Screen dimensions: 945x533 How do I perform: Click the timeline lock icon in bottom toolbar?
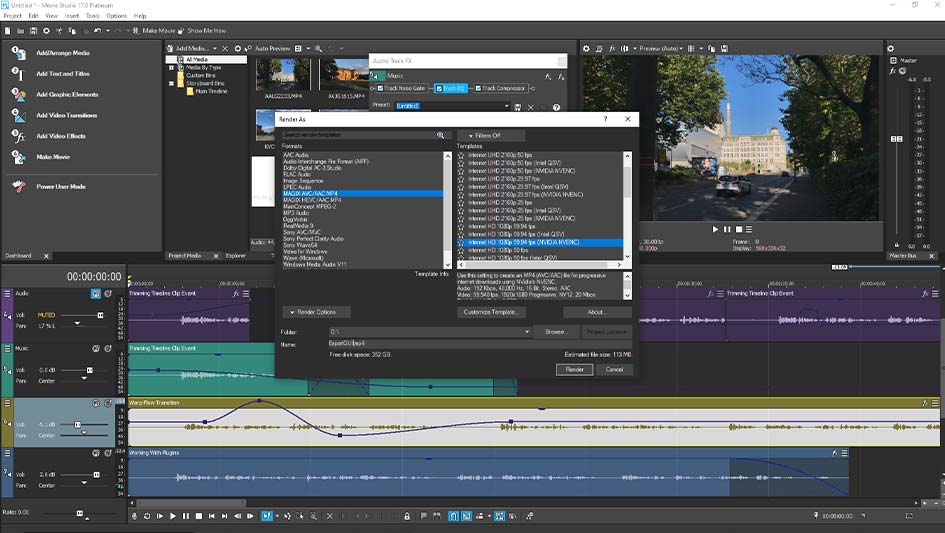click(x=407, y=516)
